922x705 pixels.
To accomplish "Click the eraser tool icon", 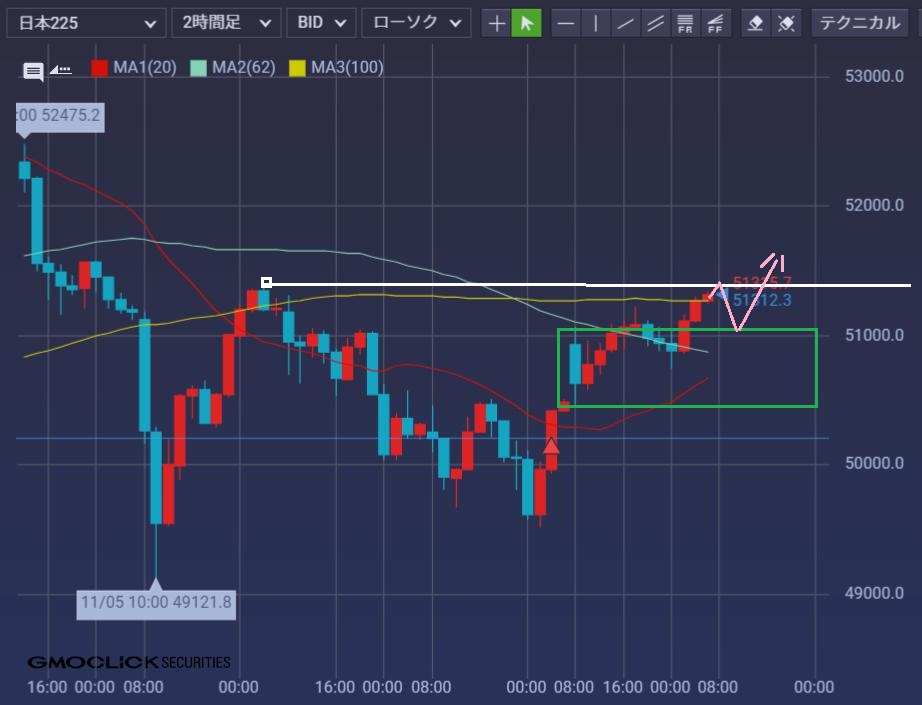I will [756, 23].
